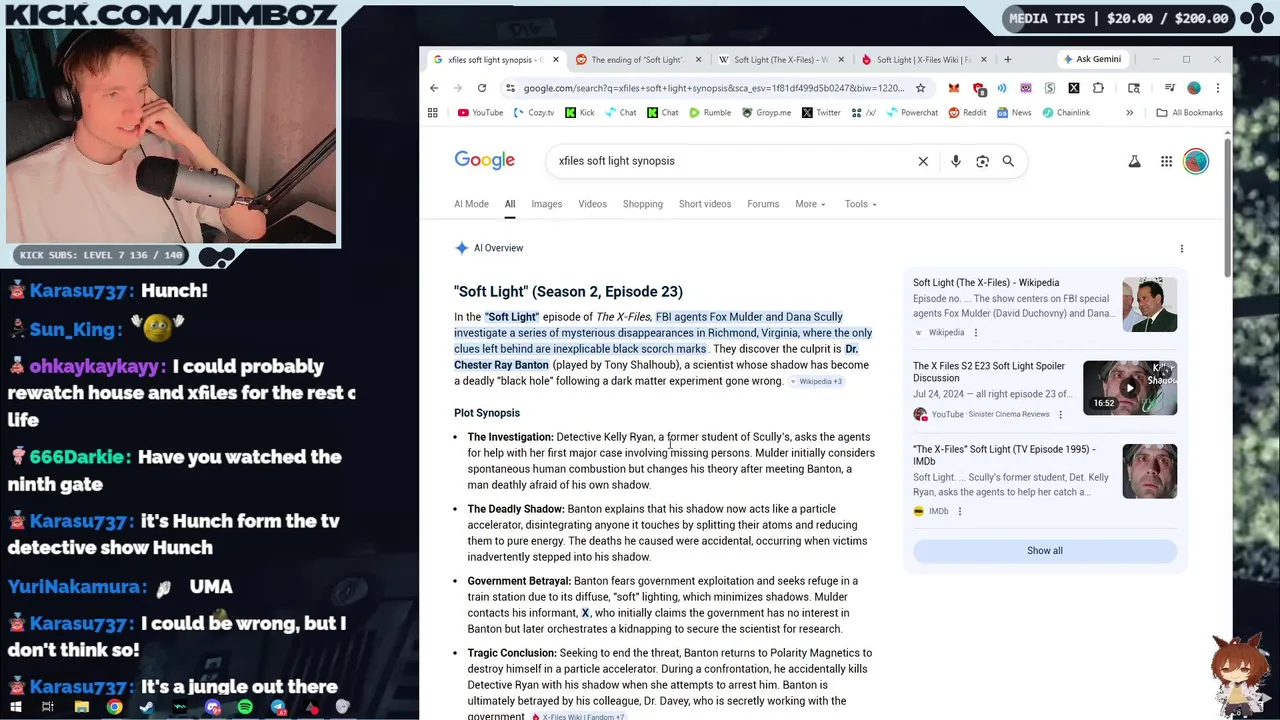Open the Powerchat bookmark

[912, 113]
